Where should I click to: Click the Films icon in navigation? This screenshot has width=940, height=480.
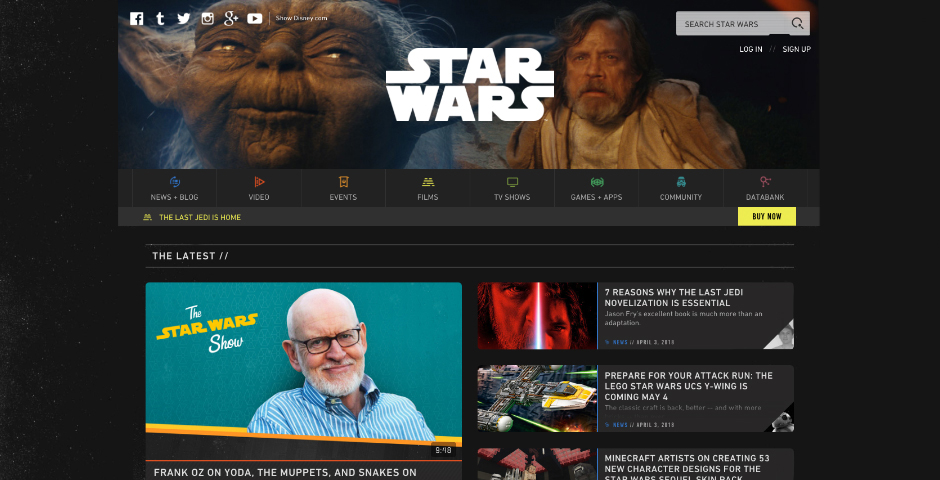click(428, 182)
